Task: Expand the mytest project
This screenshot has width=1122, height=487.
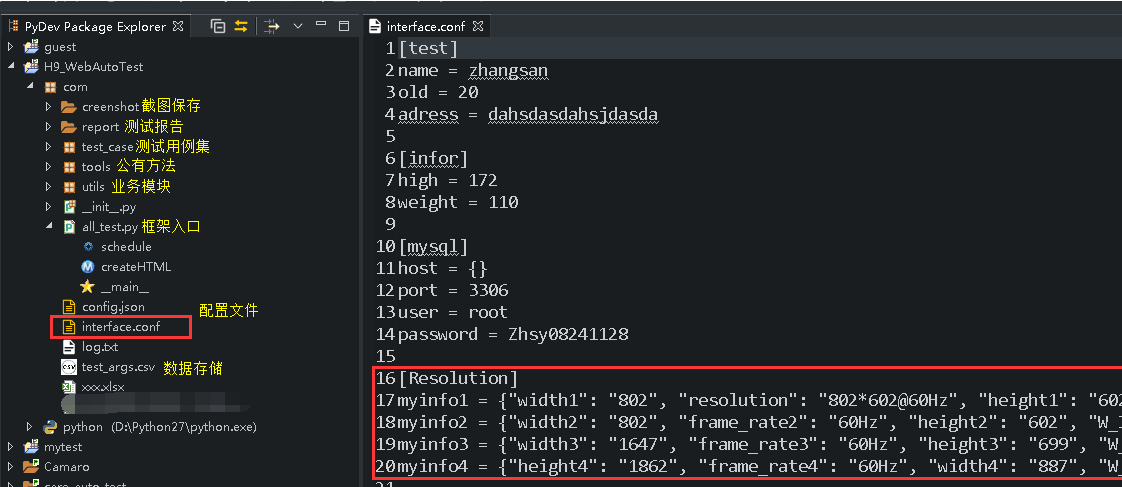Action: click(11, 447)
